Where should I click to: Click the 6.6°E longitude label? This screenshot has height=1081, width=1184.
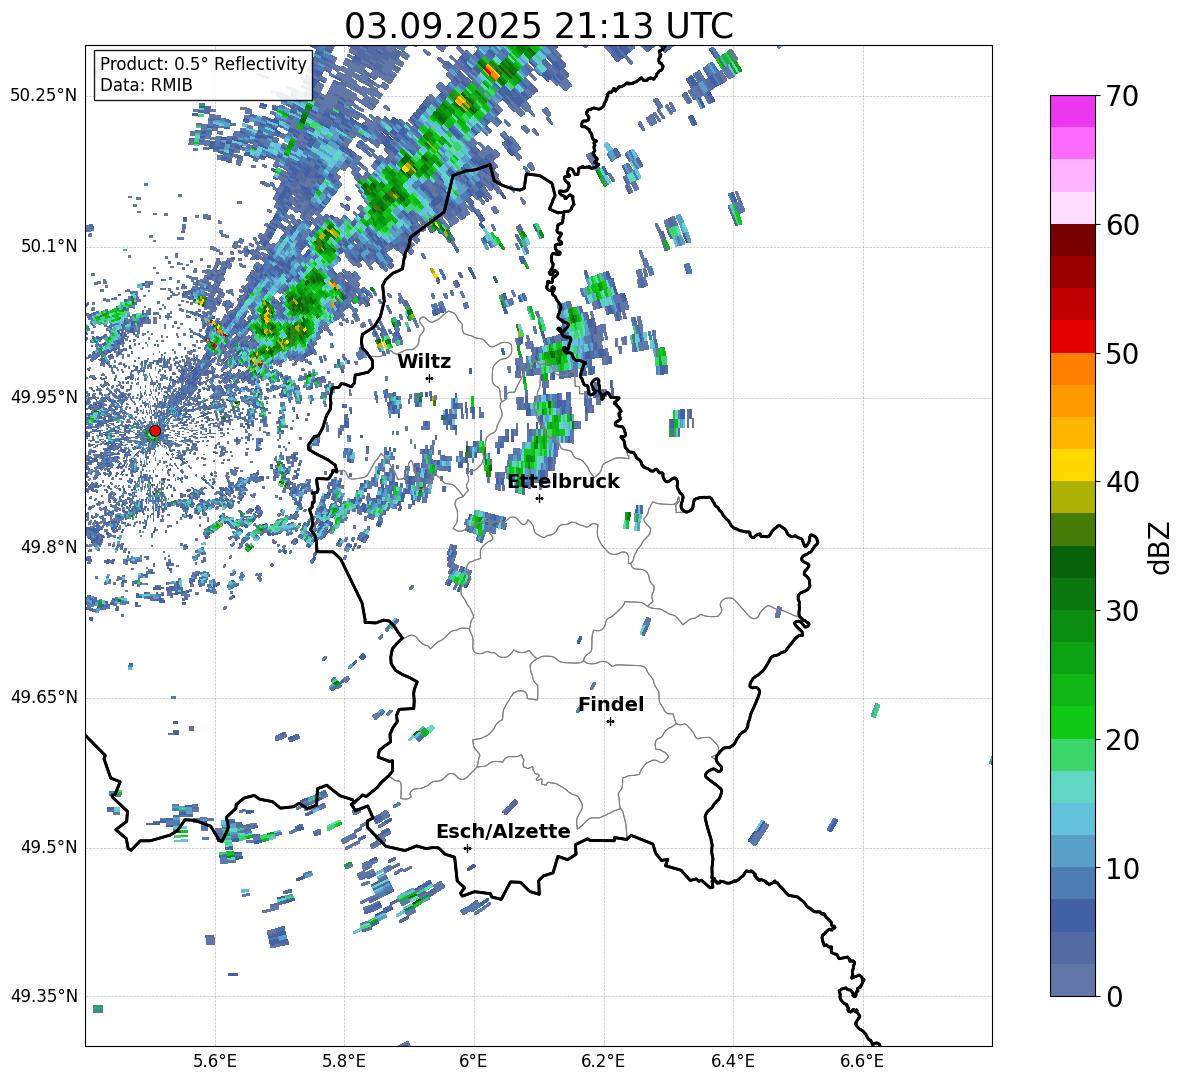(x=862, y=1061)
